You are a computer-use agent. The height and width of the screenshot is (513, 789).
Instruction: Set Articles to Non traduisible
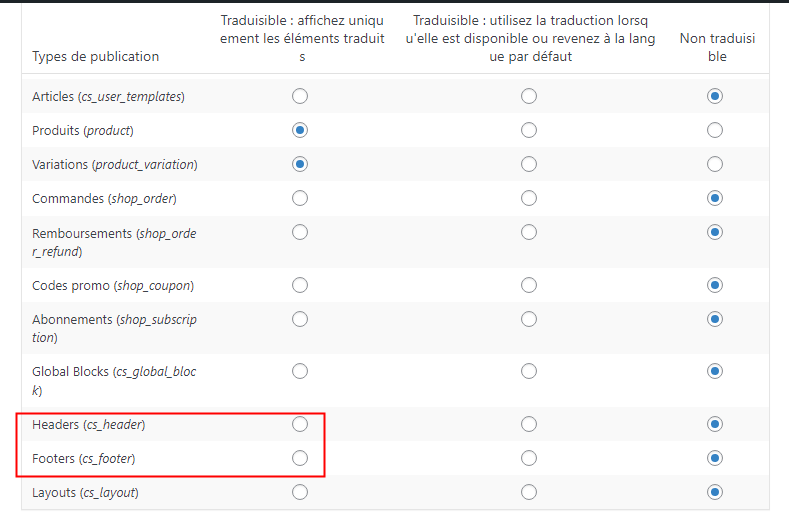point(715,96)
